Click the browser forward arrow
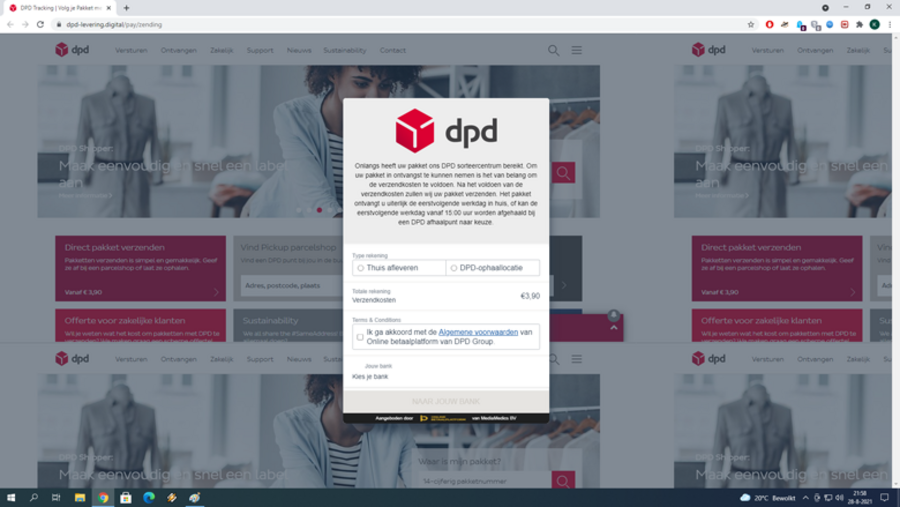Screen dimensions: 900x507 click(25, 25)
